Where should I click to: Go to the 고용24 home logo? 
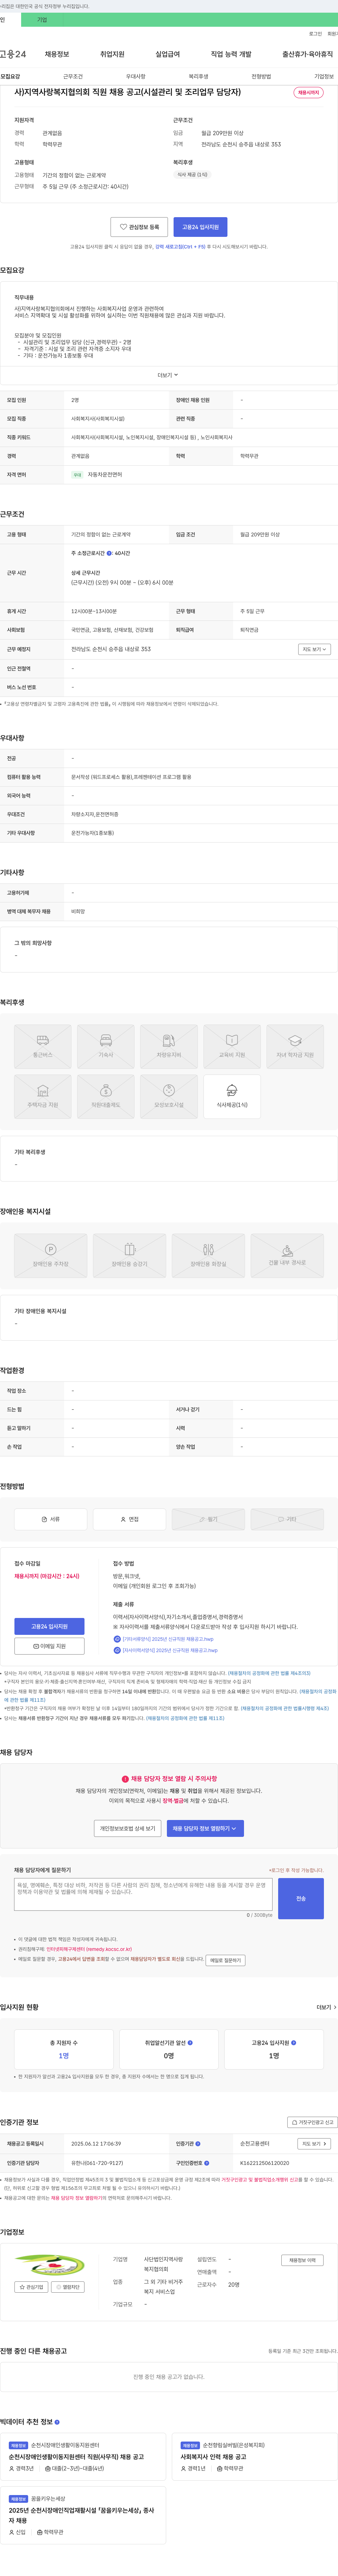[x=13, y=54]
